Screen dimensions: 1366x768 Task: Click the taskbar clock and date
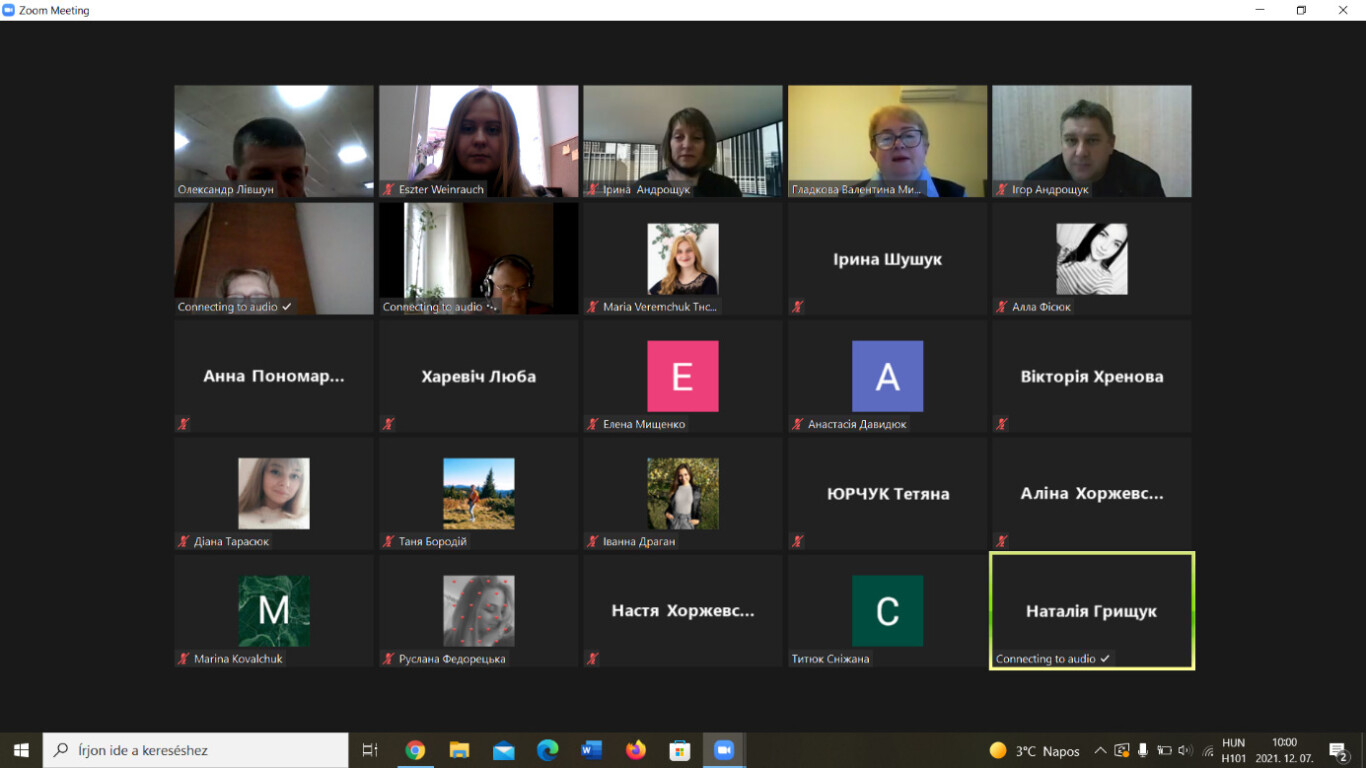point(1283,750)
